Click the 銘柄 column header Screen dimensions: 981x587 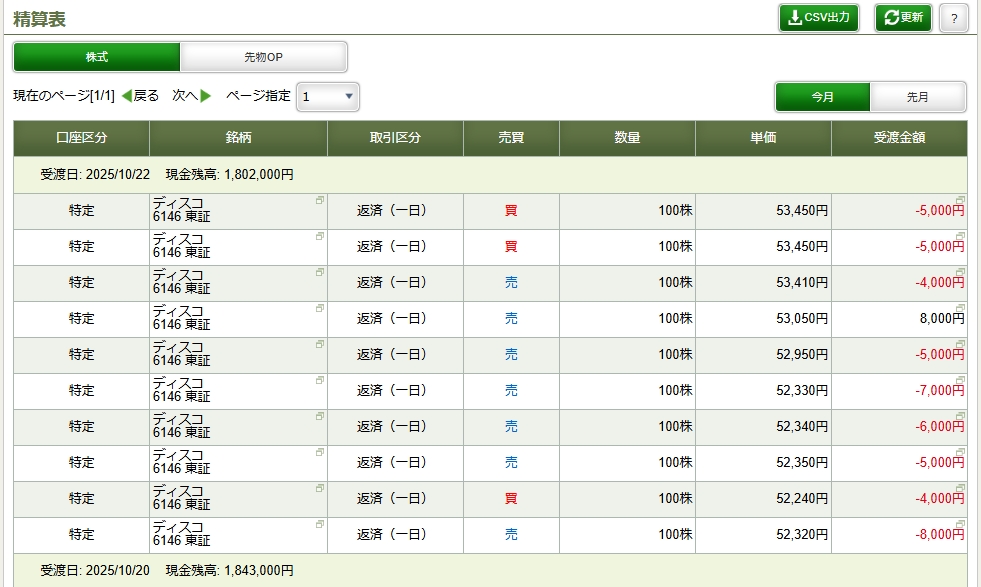pos(238,138)
